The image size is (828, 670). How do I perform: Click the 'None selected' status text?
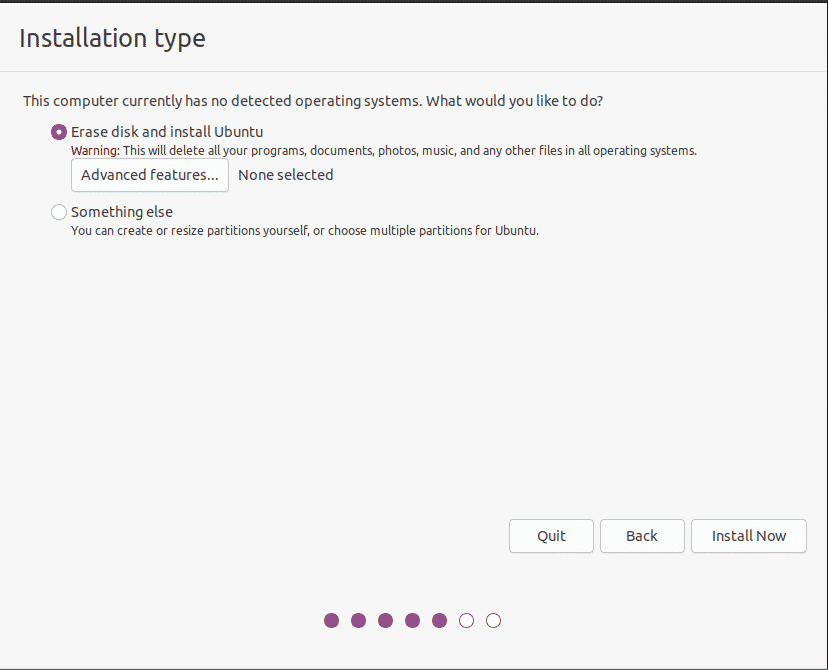tap(286, 175)
